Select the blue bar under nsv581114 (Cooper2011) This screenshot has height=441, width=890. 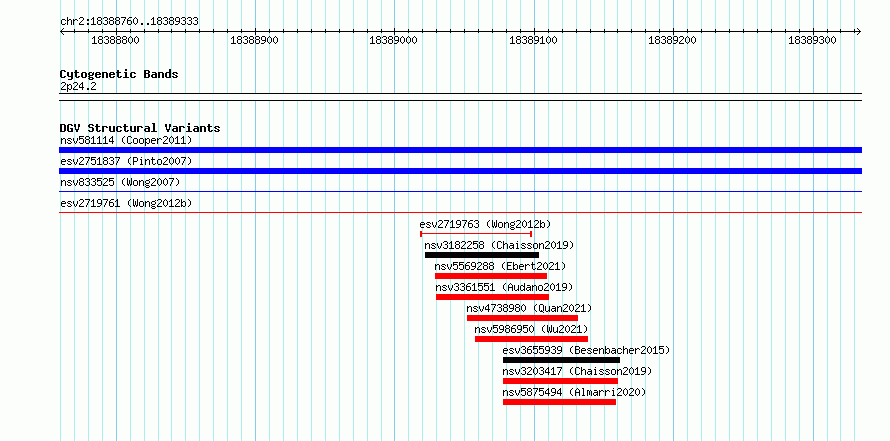(460, 150)
